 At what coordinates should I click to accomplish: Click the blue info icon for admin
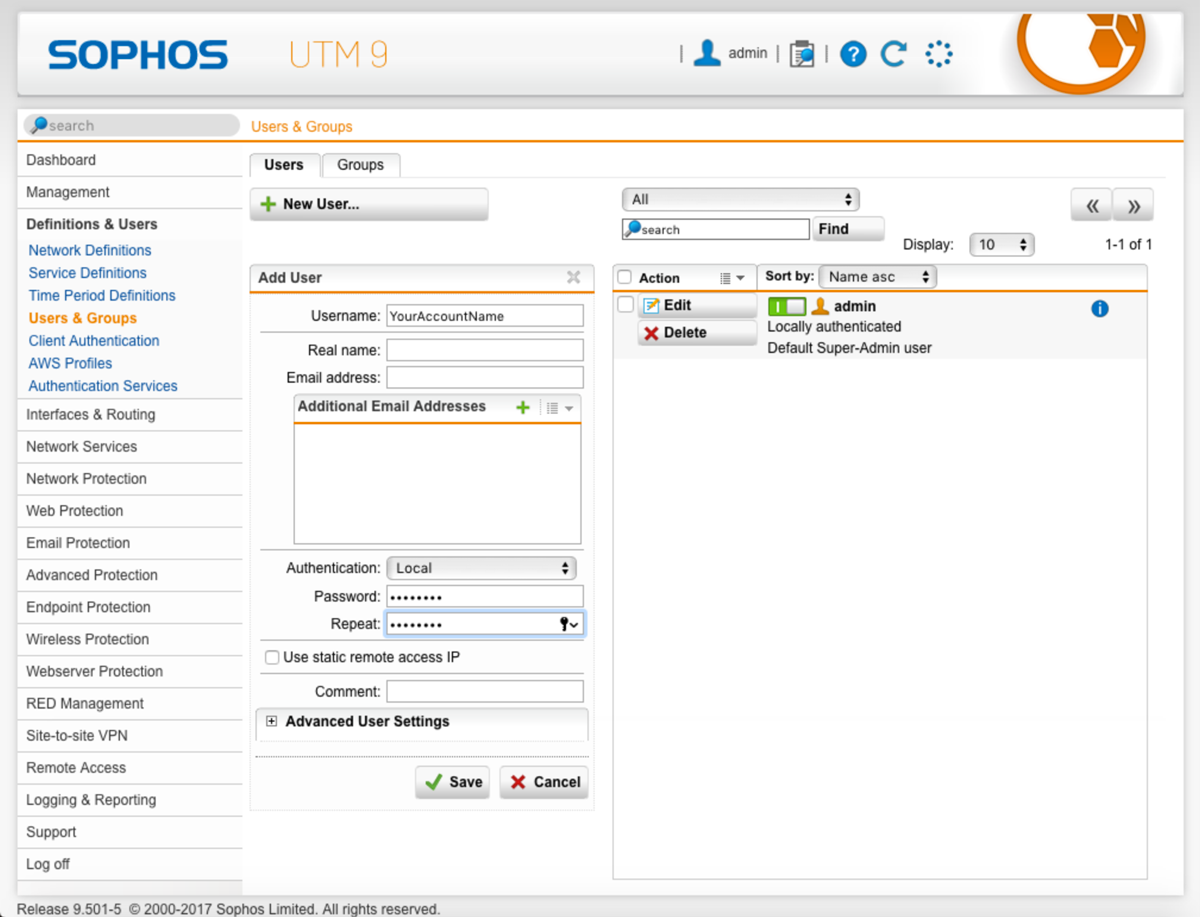click(x=1099, y=309)
